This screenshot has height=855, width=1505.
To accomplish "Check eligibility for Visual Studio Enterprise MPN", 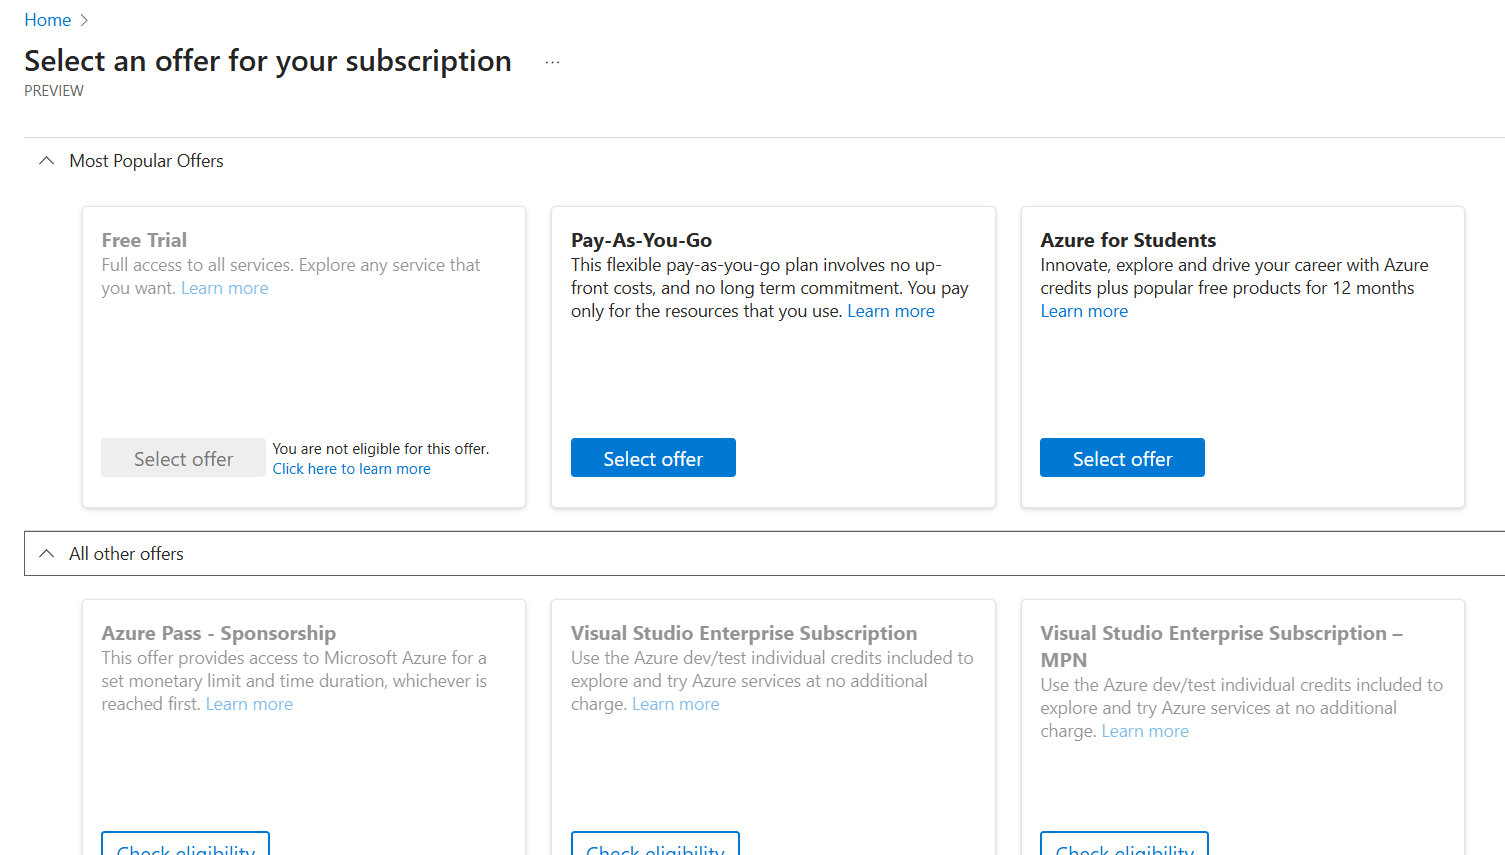I will [x=1124, y=845].
